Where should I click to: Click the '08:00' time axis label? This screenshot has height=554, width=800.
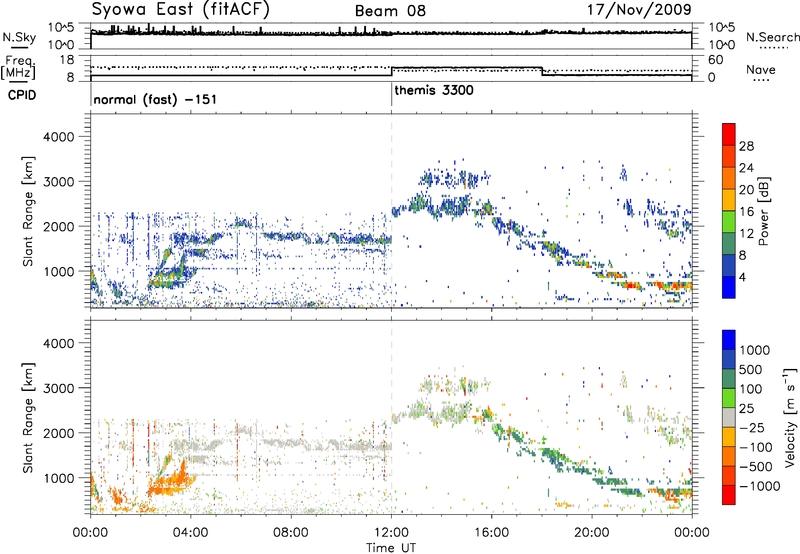coord(291,533)
